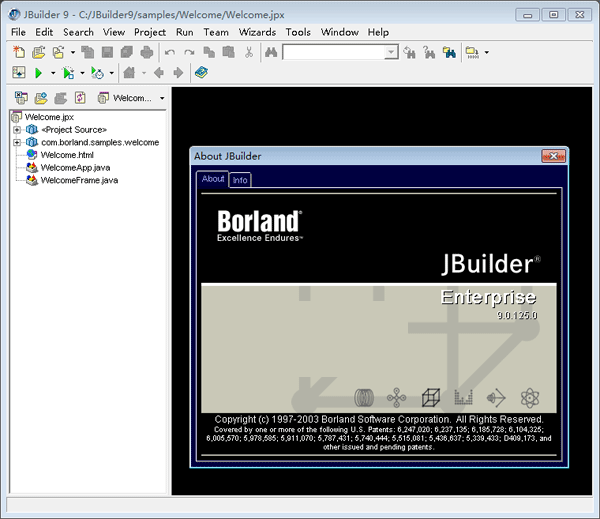Close the About JBuilder dialog

(554, 156)
